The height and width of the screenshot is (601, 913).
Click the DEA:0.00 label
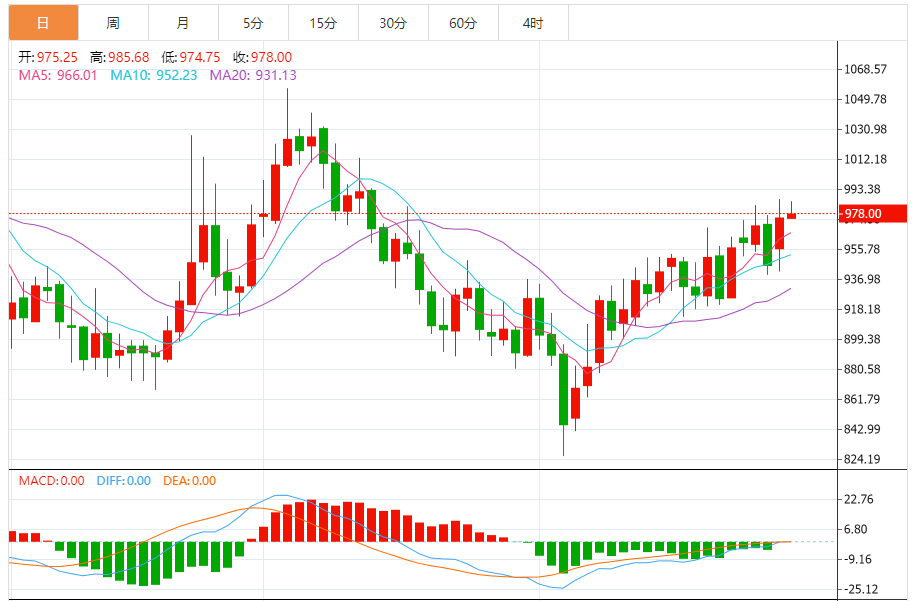coord(189,480)
